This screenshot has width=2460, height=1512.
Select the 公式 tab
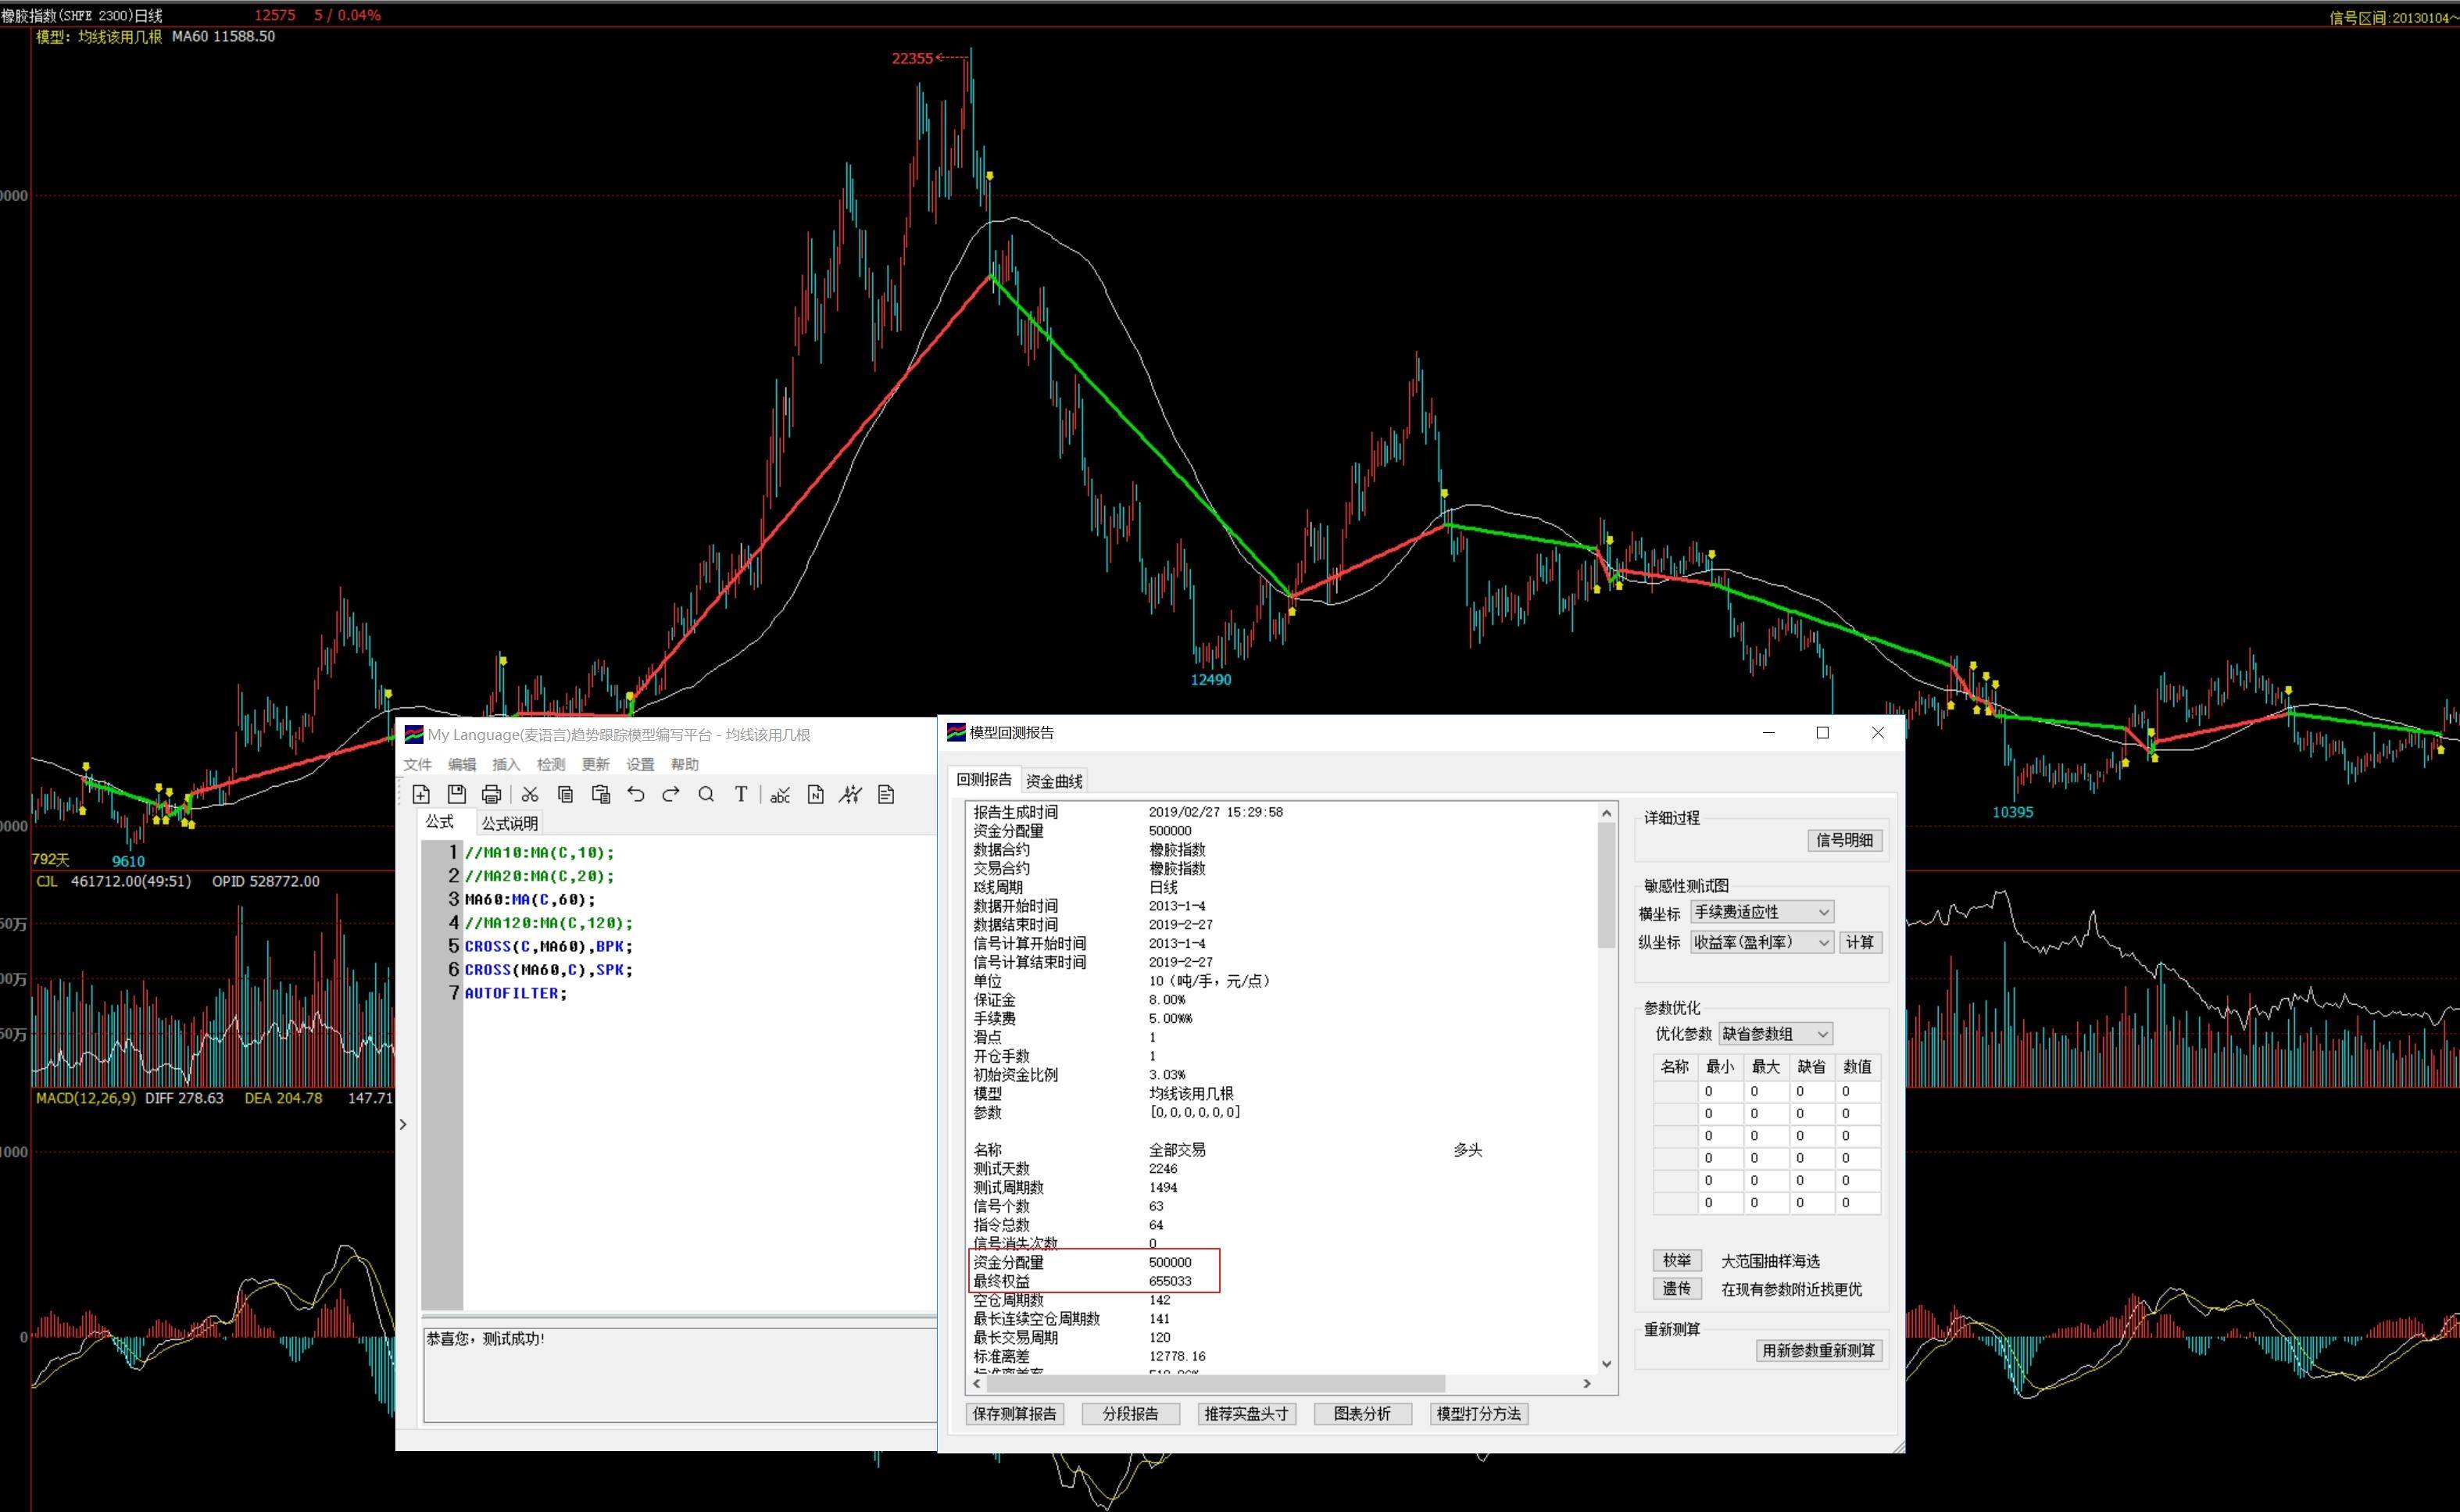point(440,822)
